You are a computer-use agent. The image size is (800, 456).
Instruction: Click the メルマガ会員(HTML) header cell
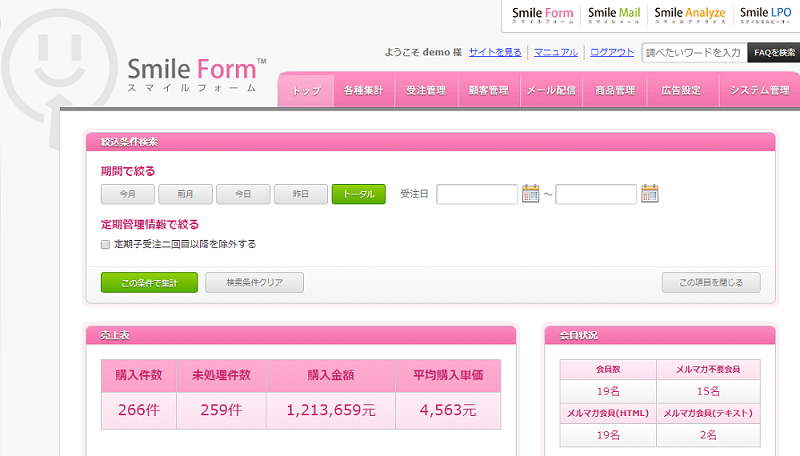608,413
